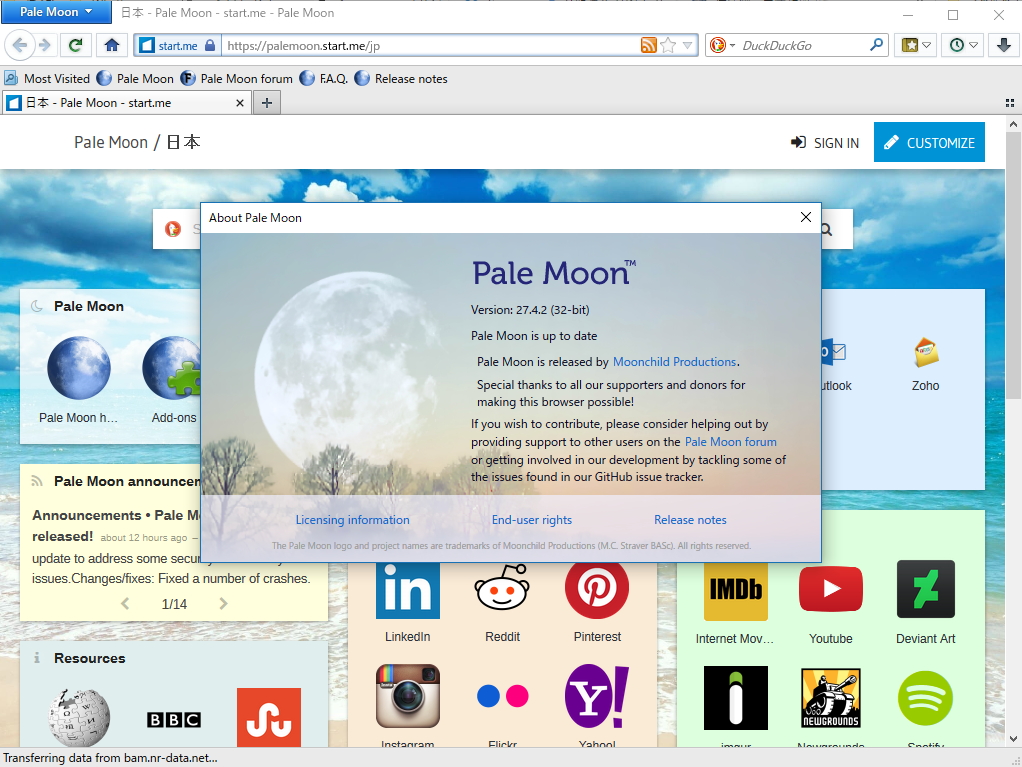The width and height of the screenshot is (1022, 767).
Task: Open the Add-ons shortcut
Action: (172, 368)
